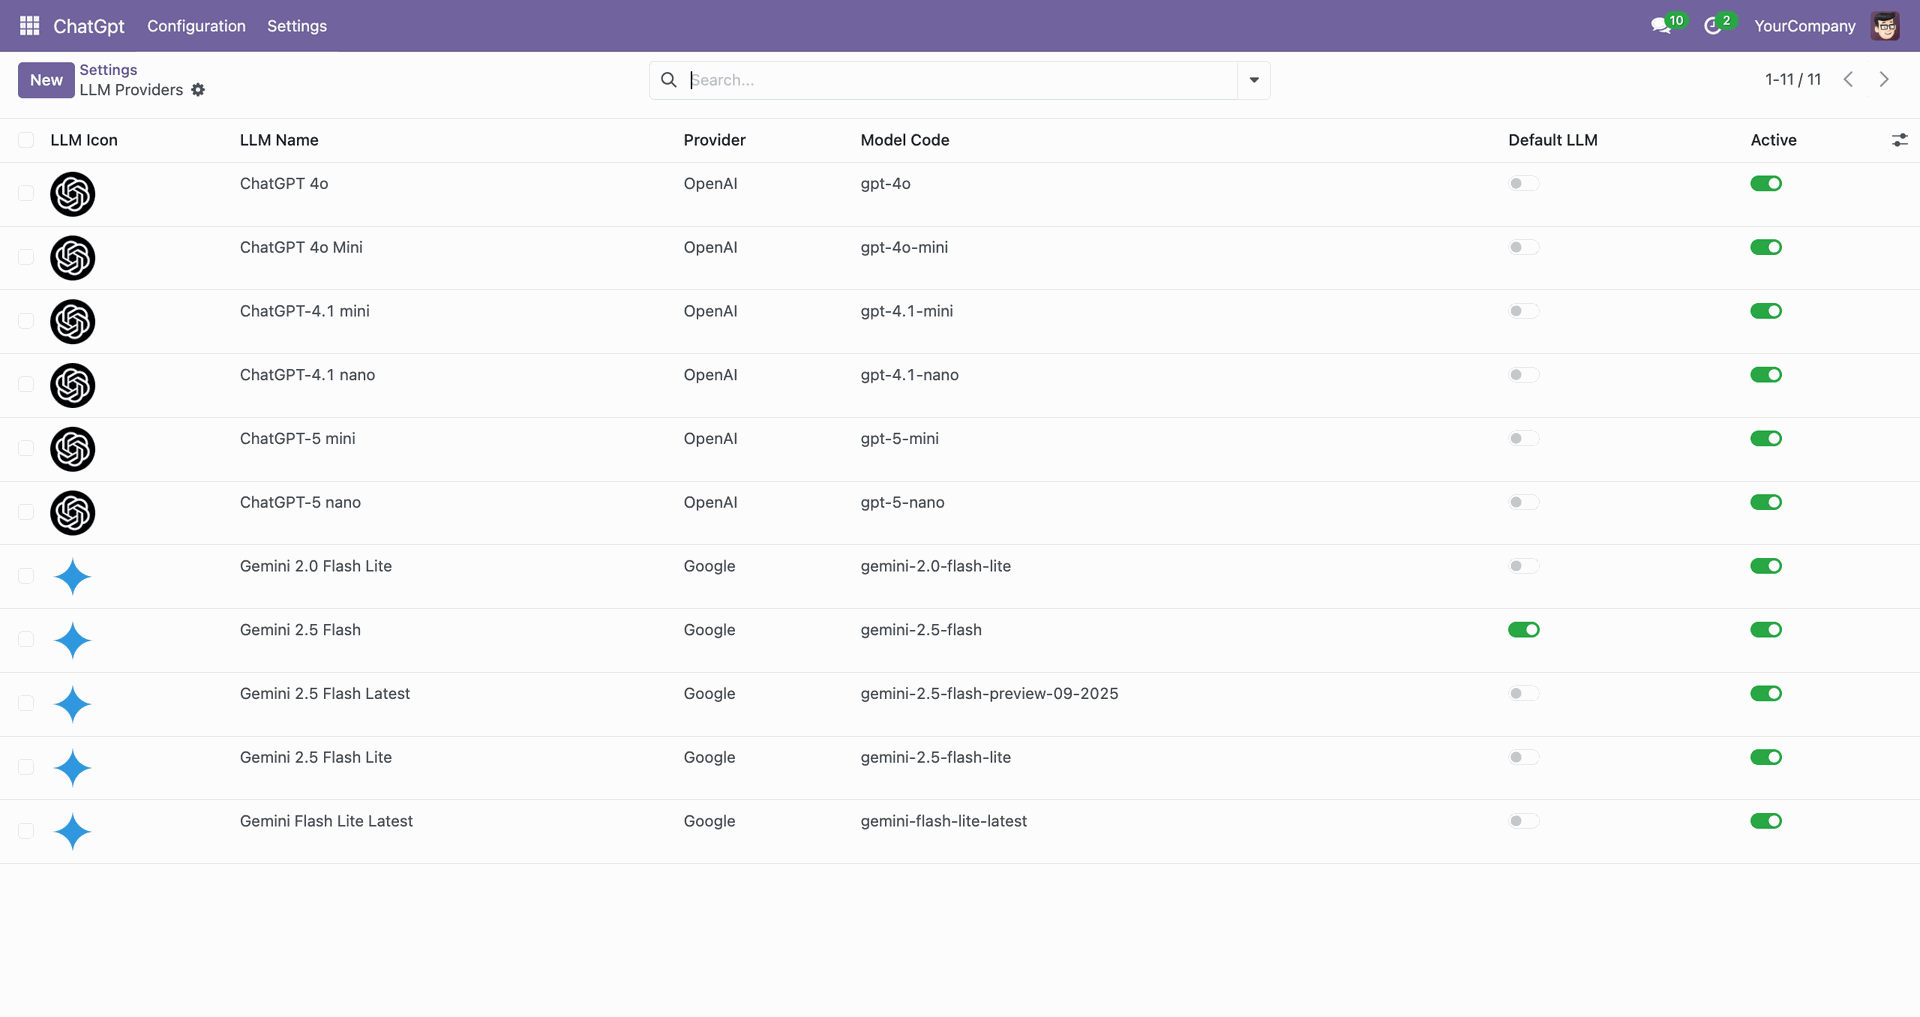The image size is (1920, 1017).
Task: Click the OpenAI icon for ChatGPT-5 nano
Action: coord(73,513)
